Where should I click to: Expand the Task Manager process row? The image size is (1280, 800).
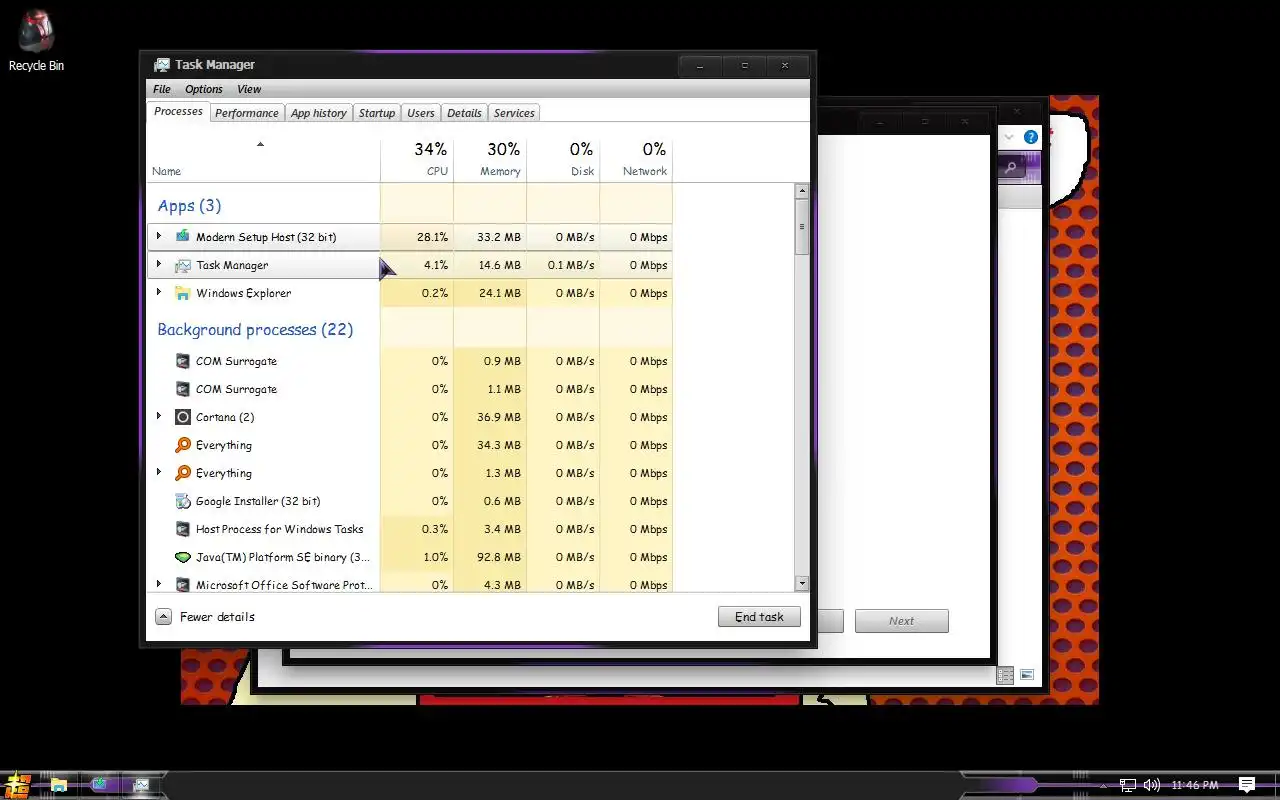[159, 265]
